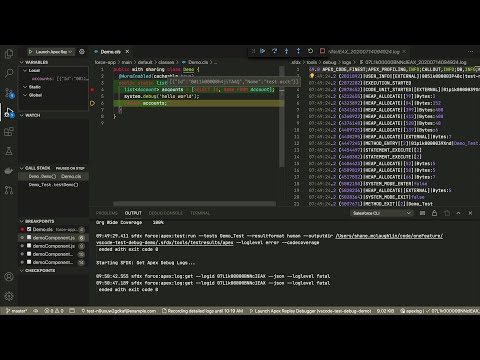Click Step Out in debug toolbar

(x=298, y=51)
